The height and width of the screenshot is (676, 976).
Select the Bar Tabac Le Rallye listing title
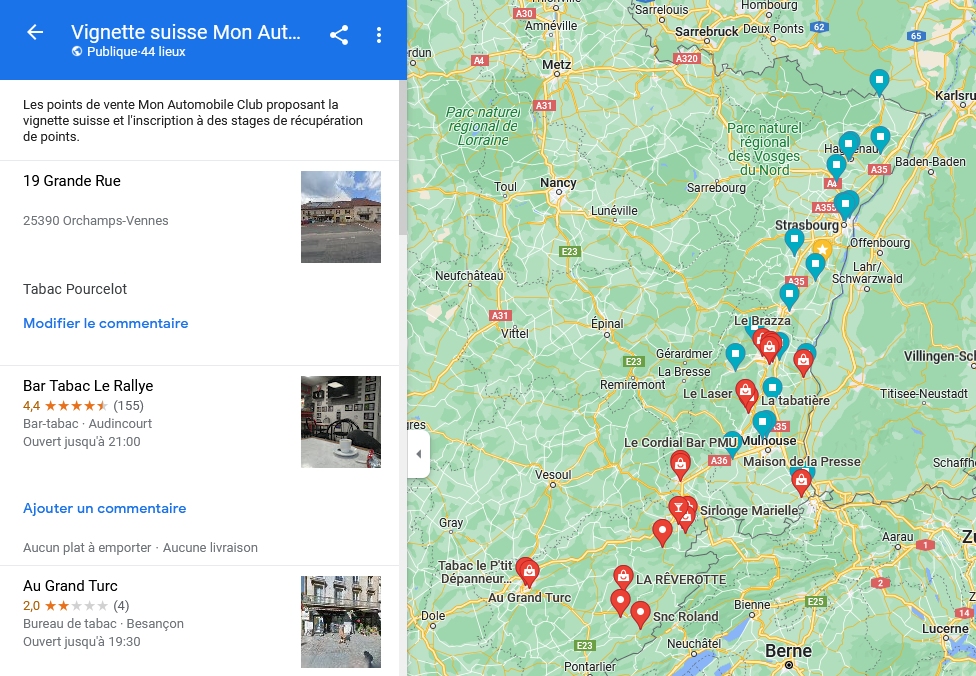(x=88, y=386)
